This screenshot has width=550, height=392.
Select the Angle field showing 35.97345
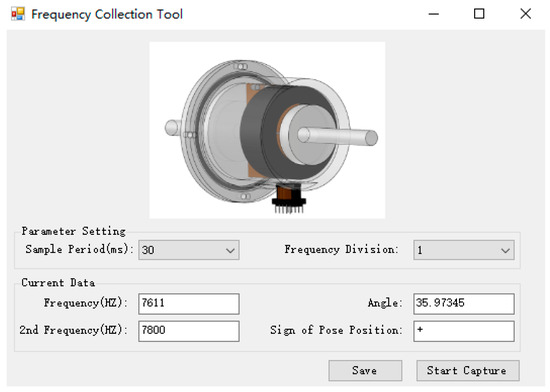coord(464,304)
